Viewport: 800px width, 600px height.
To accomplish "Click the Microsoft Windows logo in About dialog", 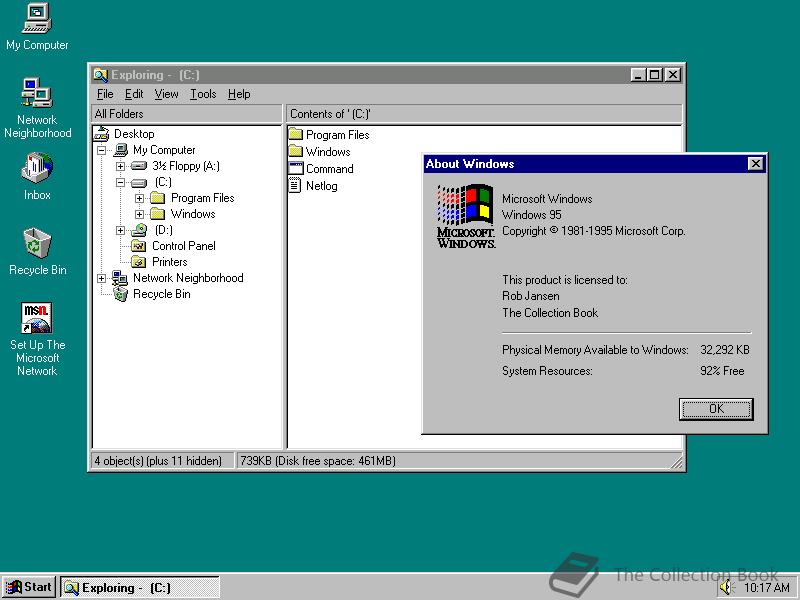I will point(466,217).
